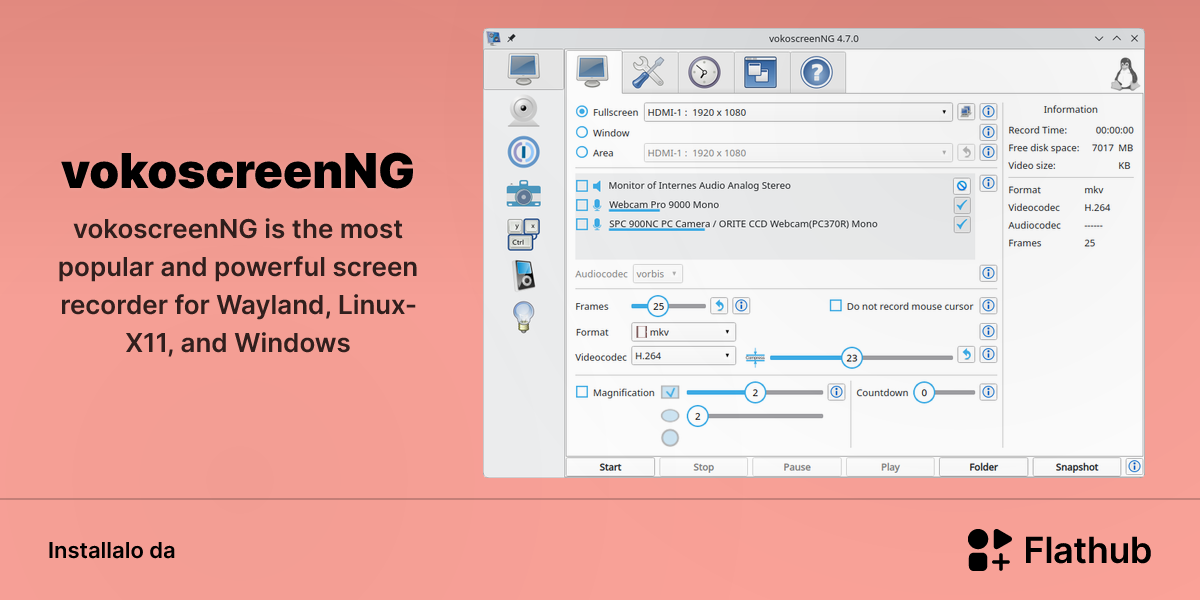Switch to the windows tab
Viewport: 1200px width, 600px height.
tap(761, 72)
